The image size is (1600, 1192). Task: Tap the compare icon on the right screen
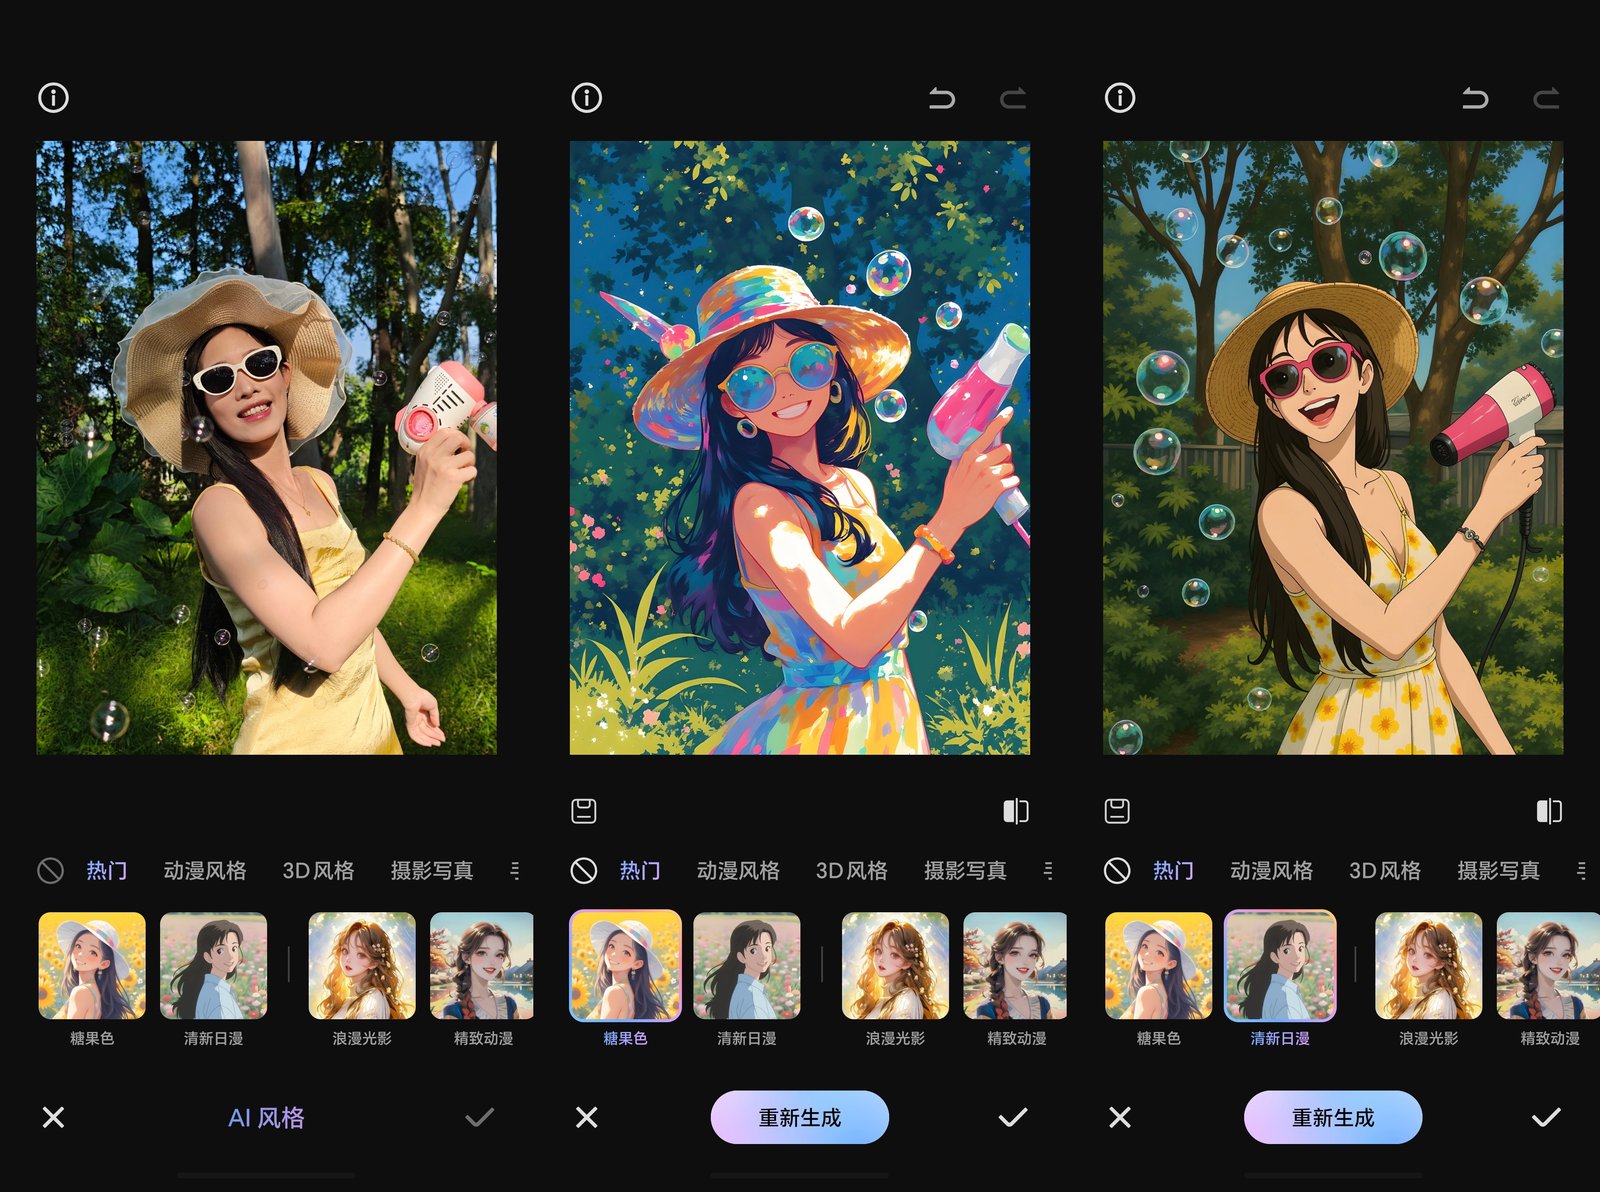click(x=1549, y=811)
